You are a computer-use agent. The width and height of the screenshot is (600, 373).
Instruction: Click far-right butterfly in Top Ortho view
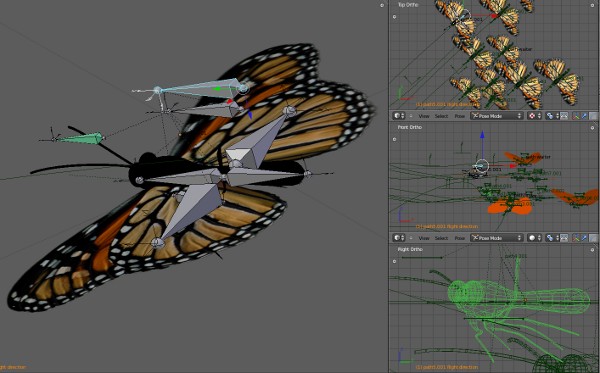557,80
